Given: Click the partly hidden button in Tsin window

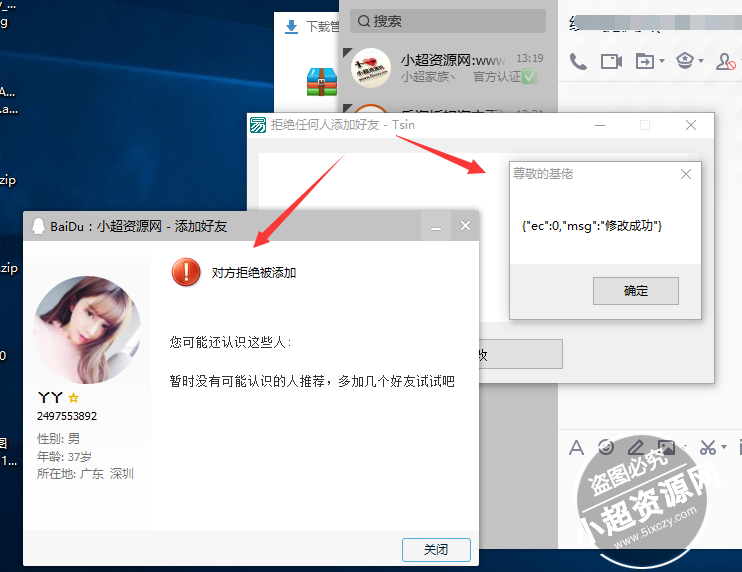Looking at the screenshot, I should (521, 354).
